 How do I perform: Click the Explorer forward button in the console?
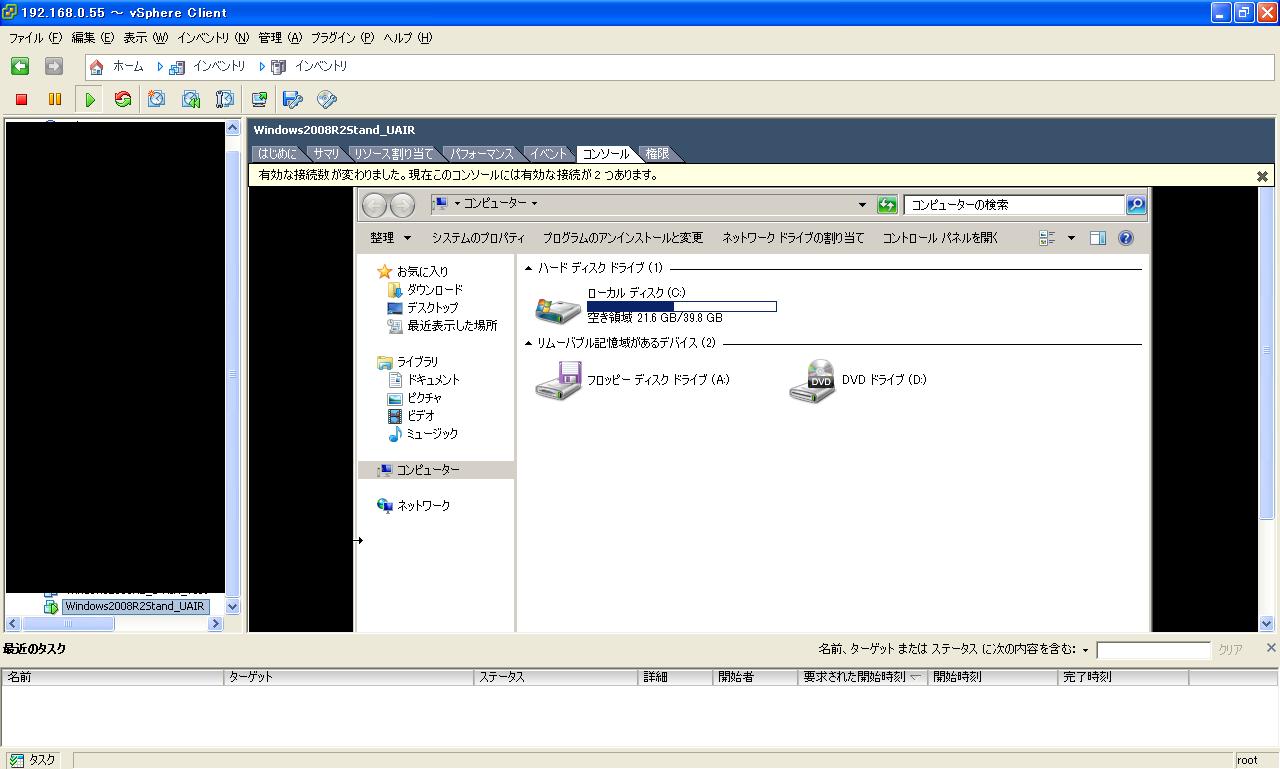click(x=402, y=205)
